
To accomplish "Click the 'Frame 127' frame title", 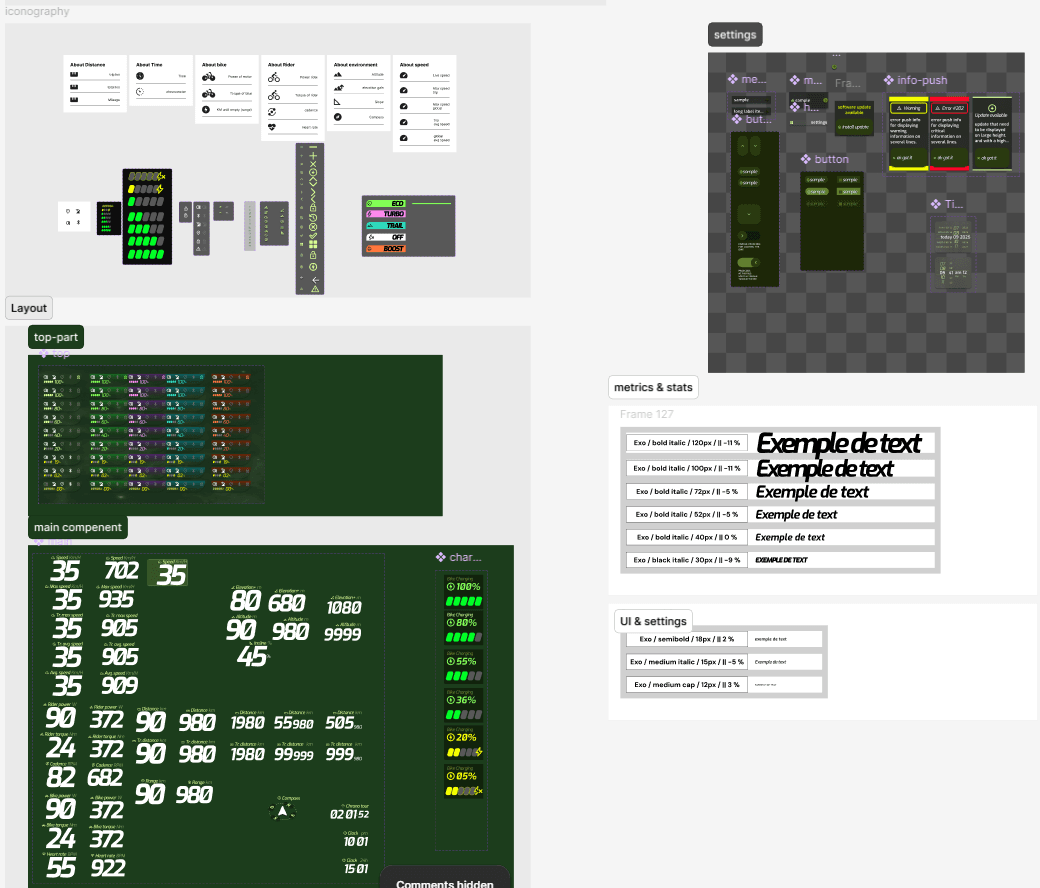I will (647, 414).
